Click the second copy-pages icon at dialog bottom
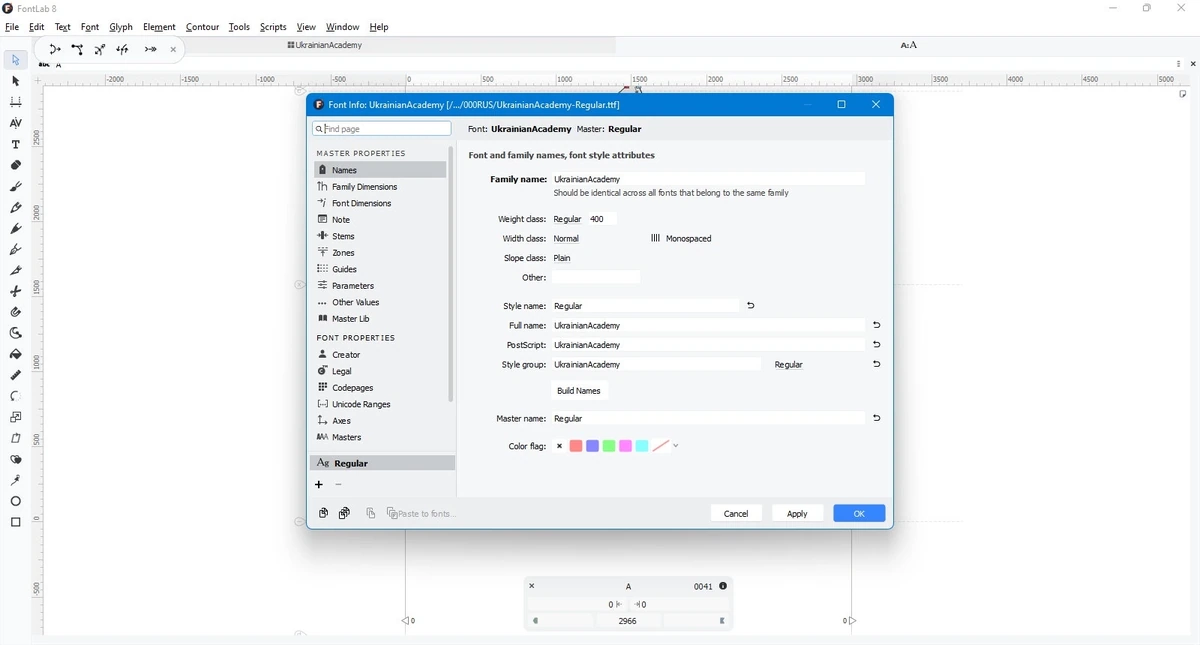The height and width of the screenshot is (645, 1200). coord(344,513)
